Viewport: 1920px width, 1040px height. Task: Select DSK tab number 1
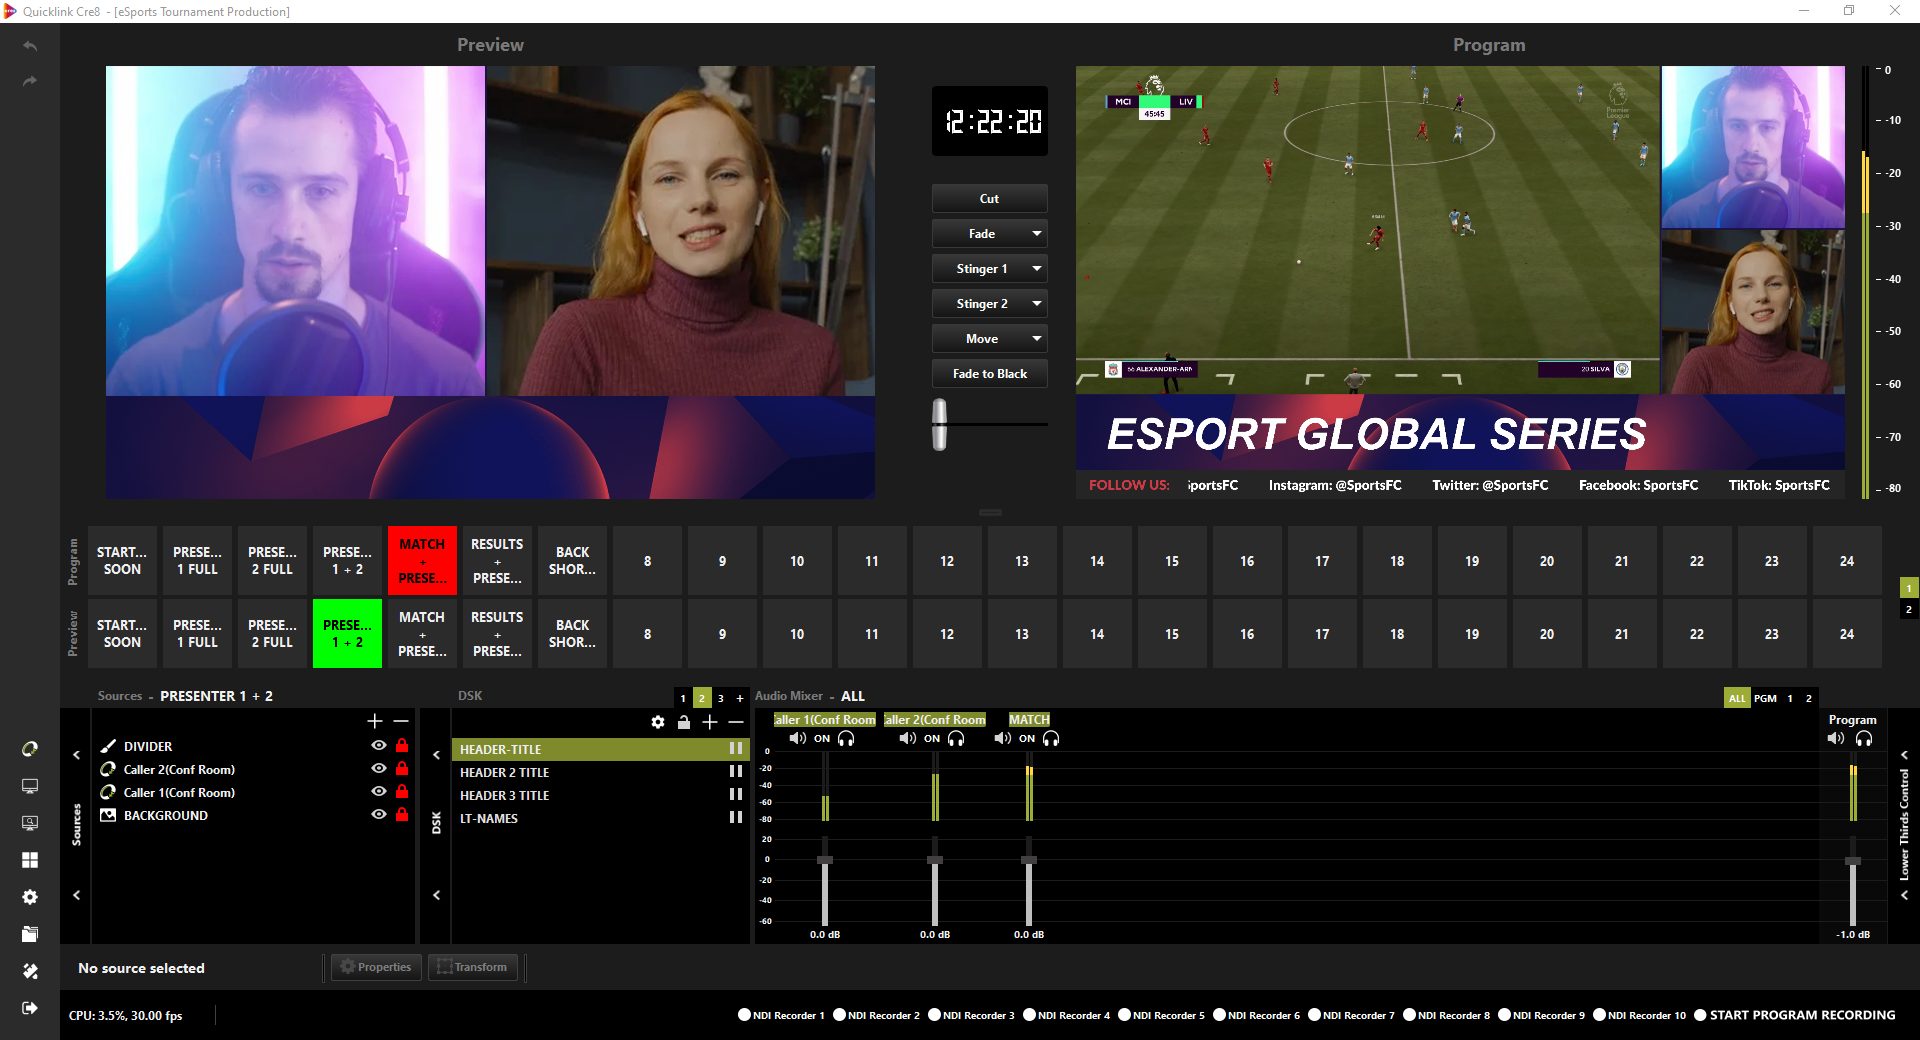coord(683,698)
